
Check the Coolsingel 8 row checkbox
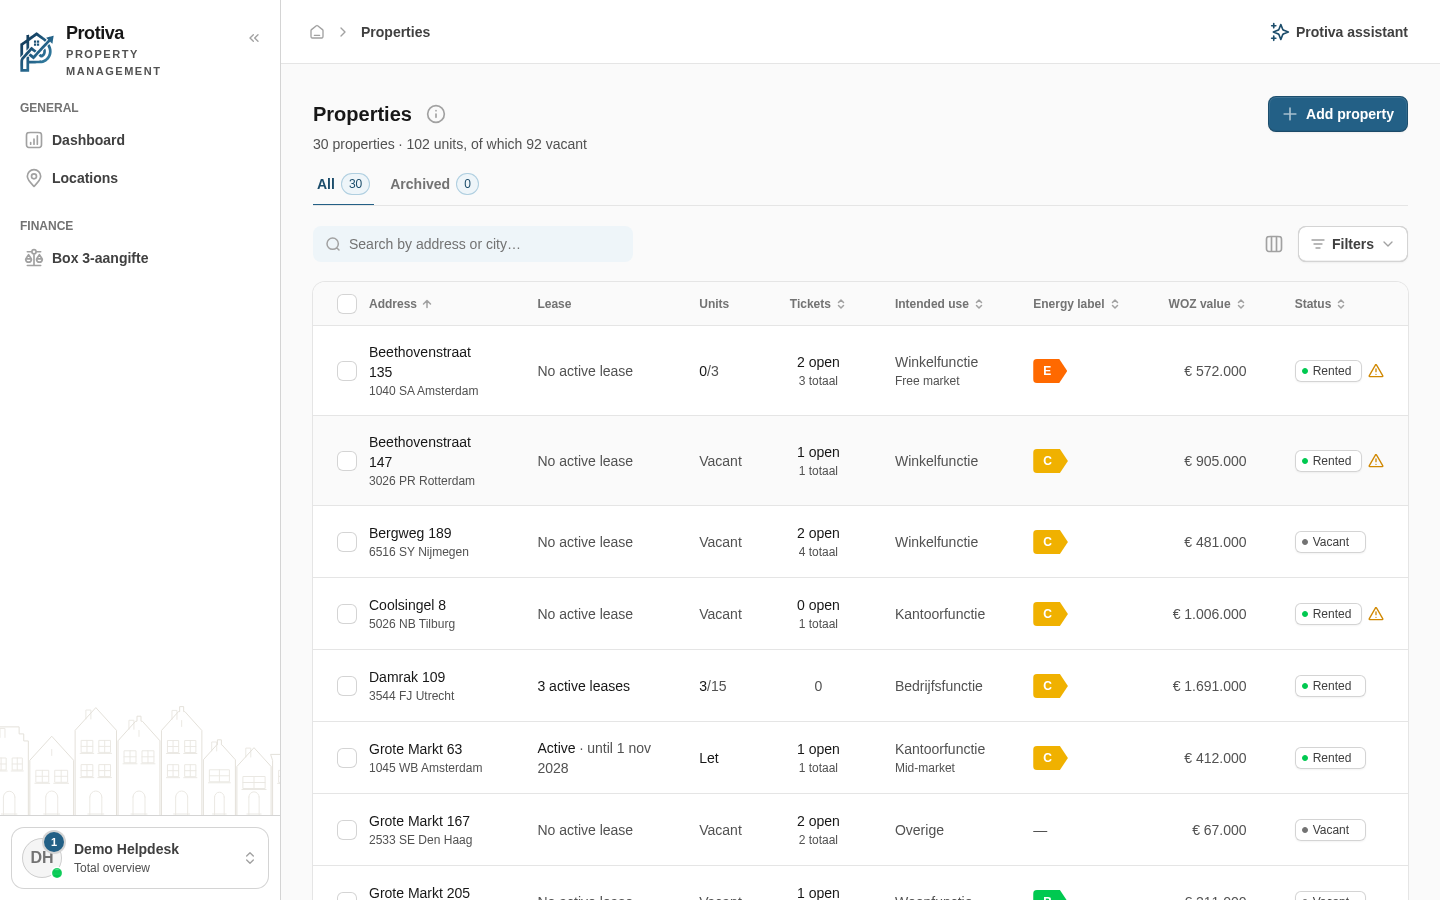tap(347, 614)
